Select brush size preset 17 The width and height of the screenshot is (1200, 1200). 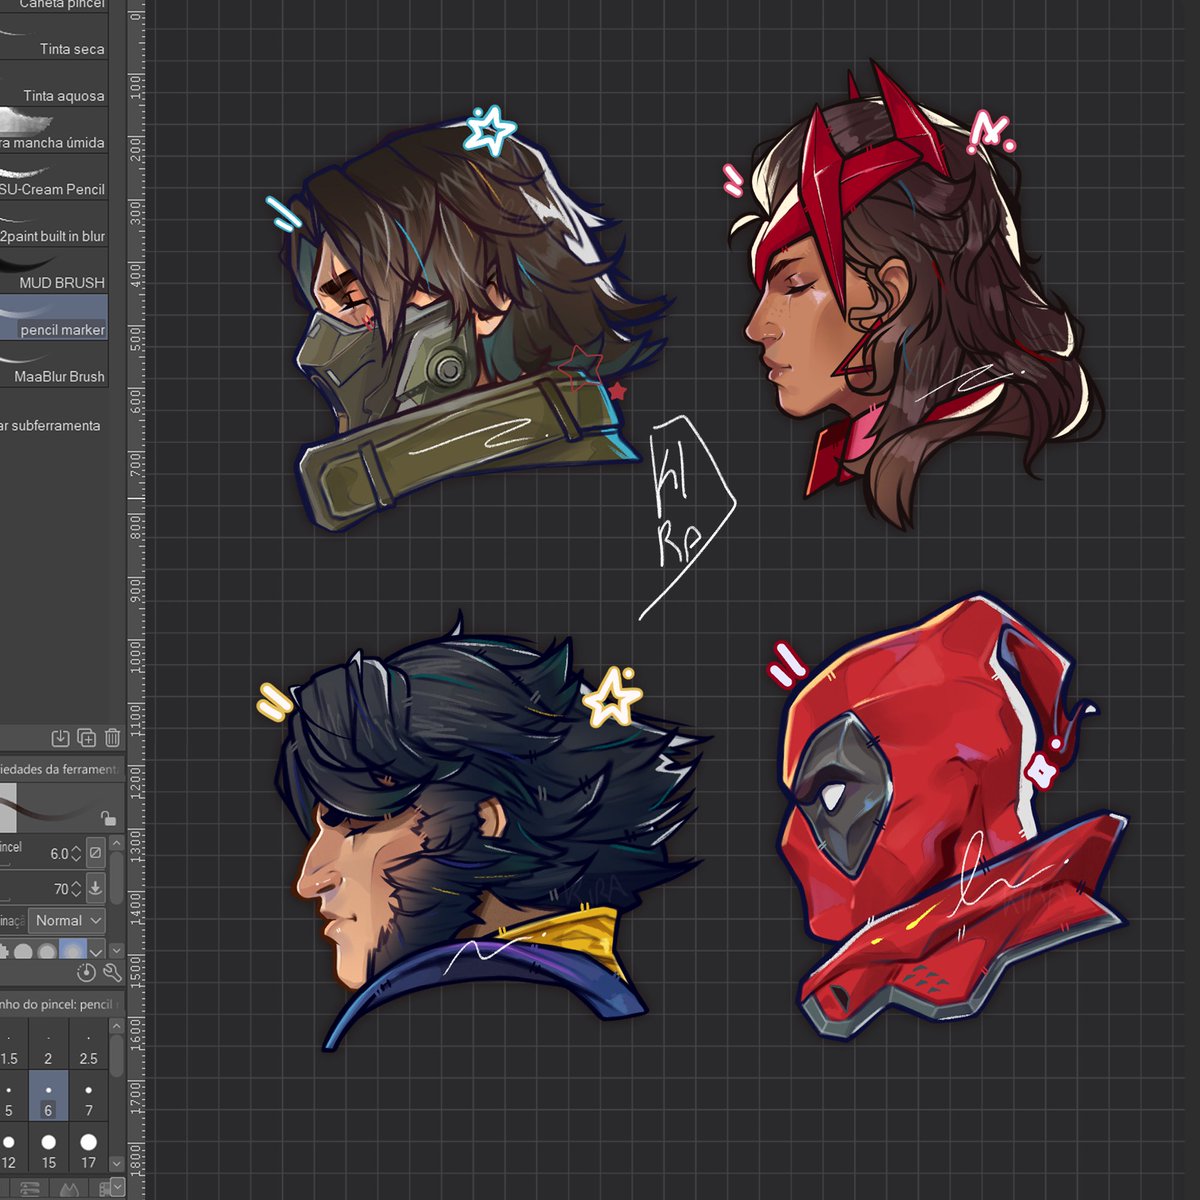(88, 1148)
